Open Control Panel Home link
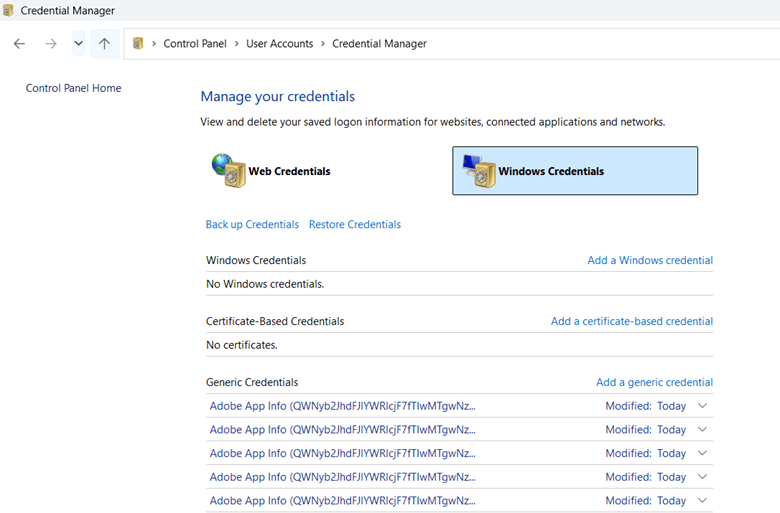Image resolution: width=780 pixels, height=513 pixels. coord(74,88)
